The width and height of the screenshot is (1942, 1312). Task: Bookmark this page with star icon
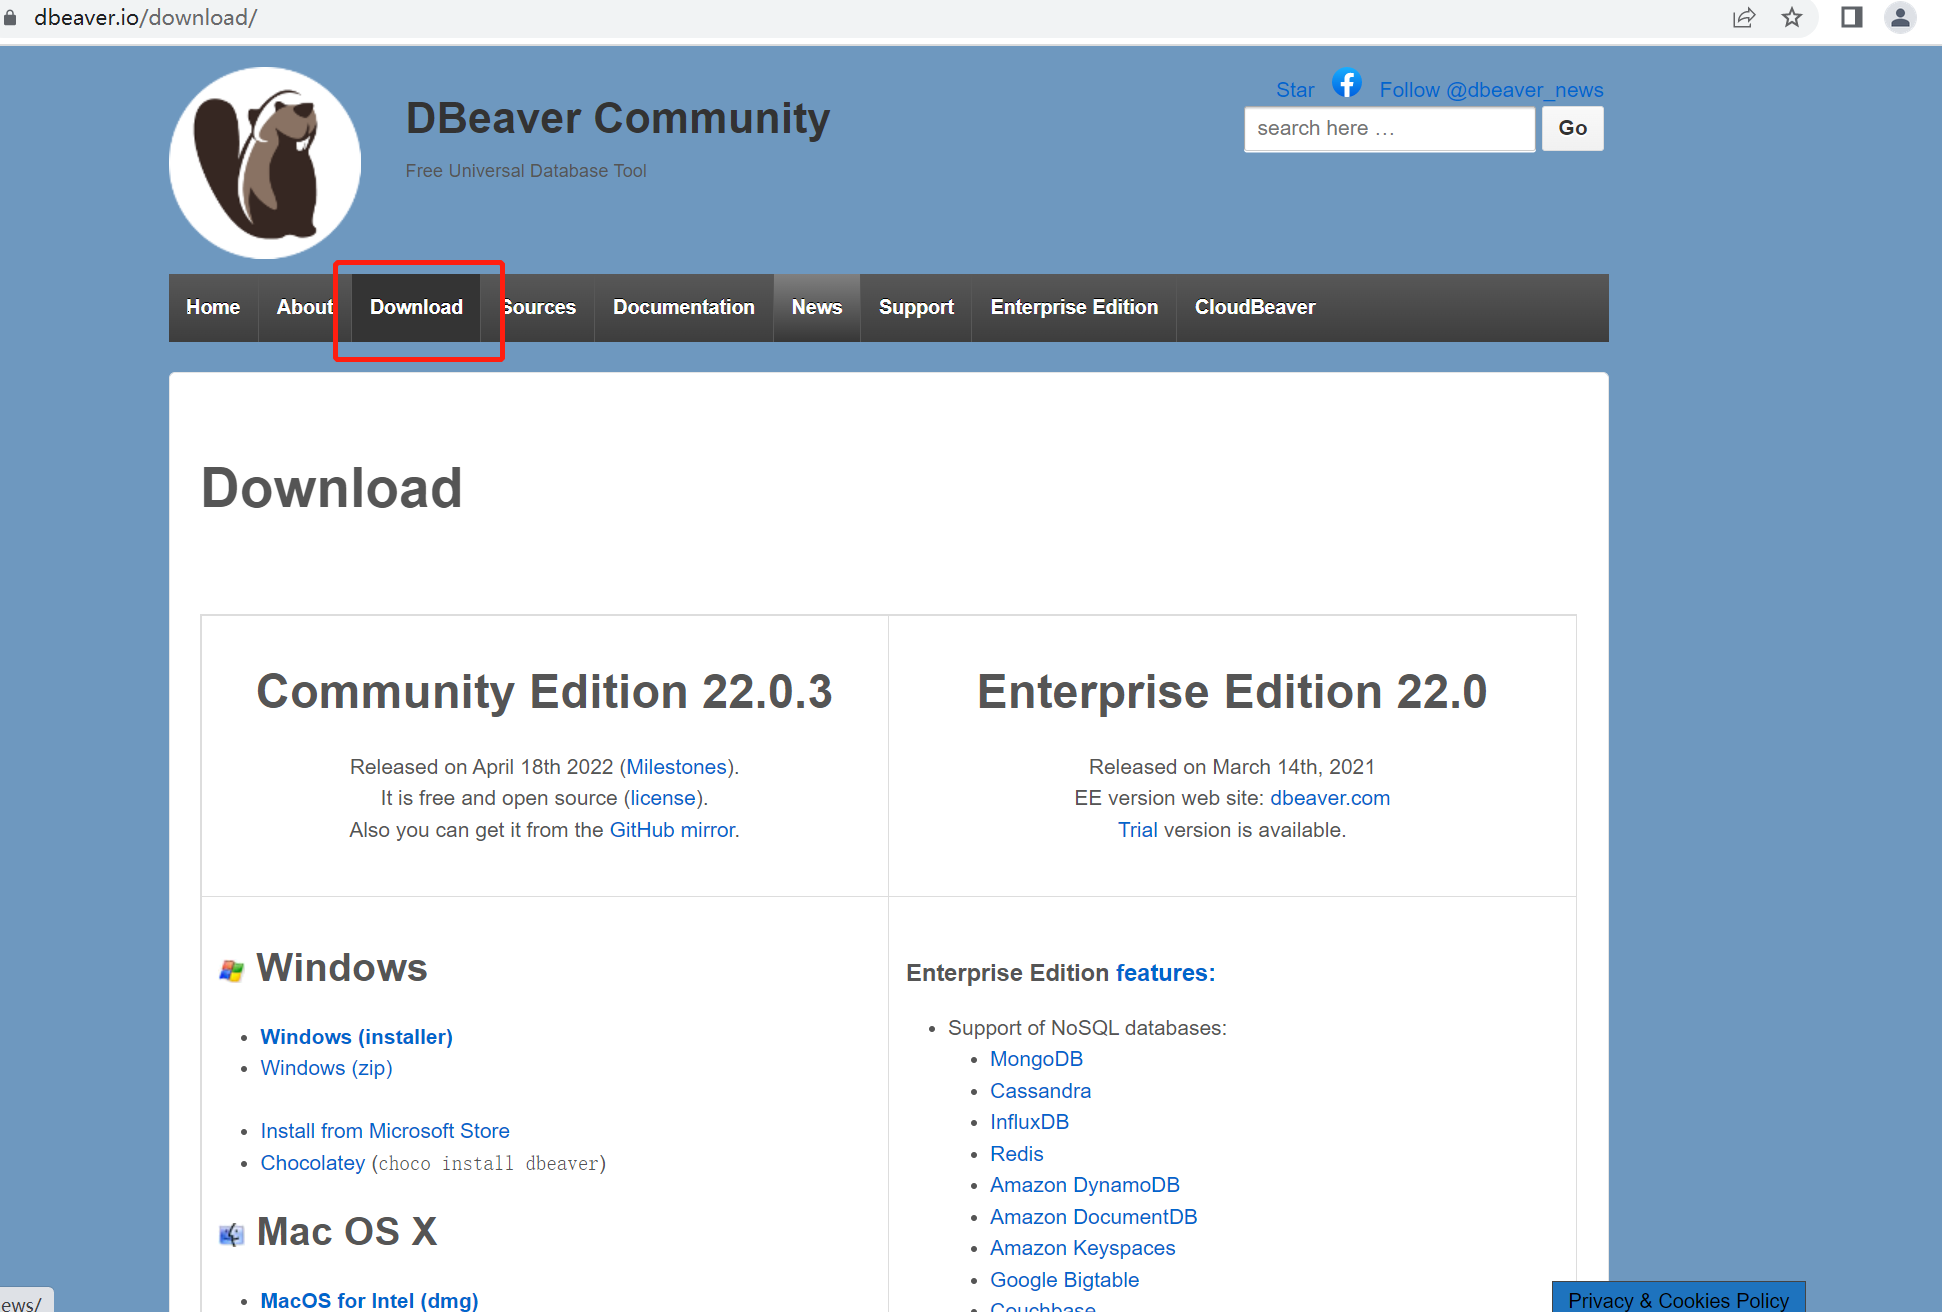coord(1792,18)
